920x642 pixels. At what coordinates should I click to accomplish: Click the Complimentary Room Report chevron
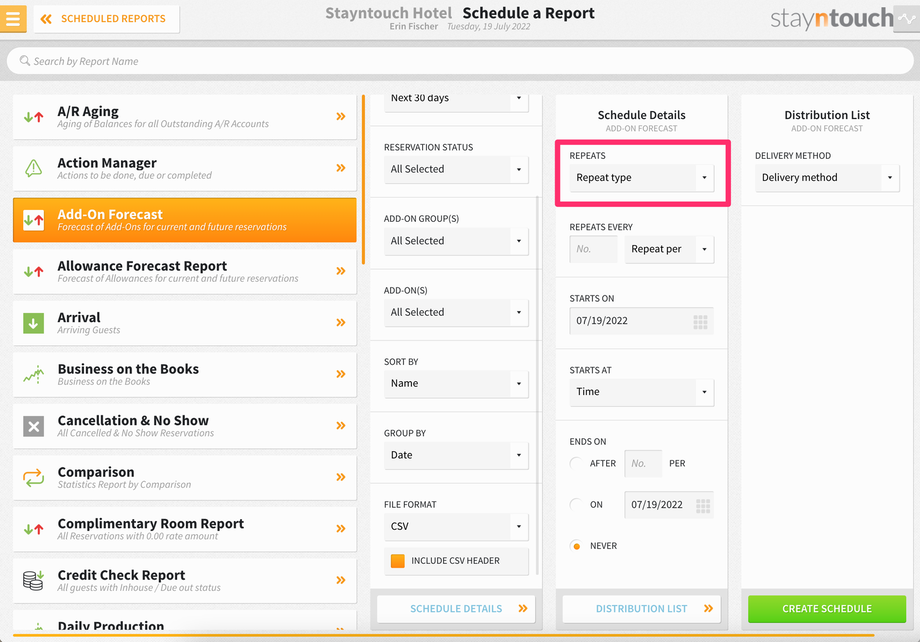click(x=341, y=528)
